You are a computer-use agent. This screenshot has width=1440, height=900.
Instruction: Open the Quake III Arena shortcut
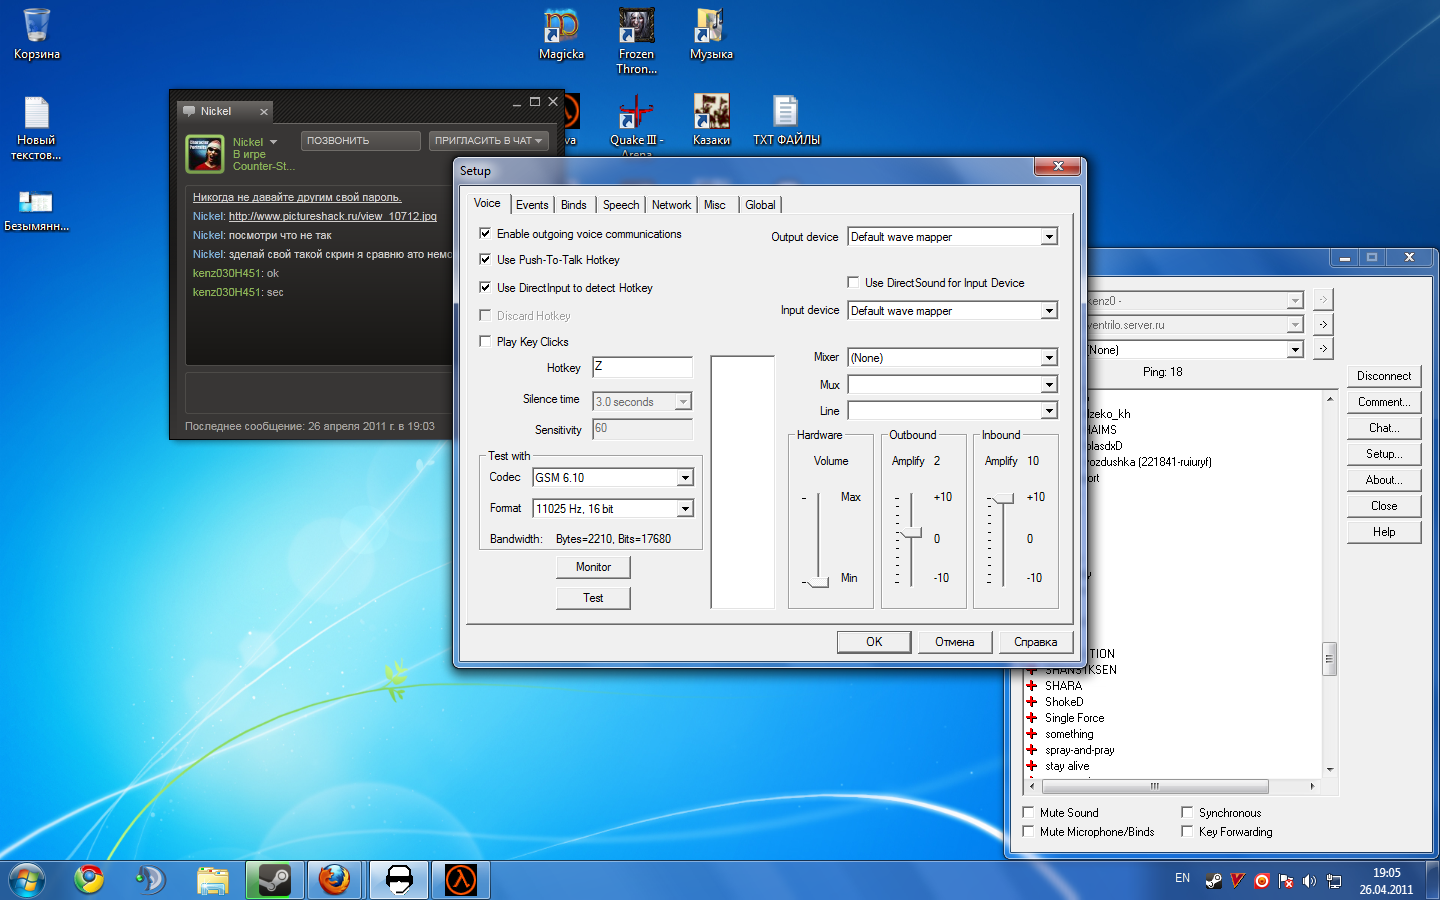point(636,126)
